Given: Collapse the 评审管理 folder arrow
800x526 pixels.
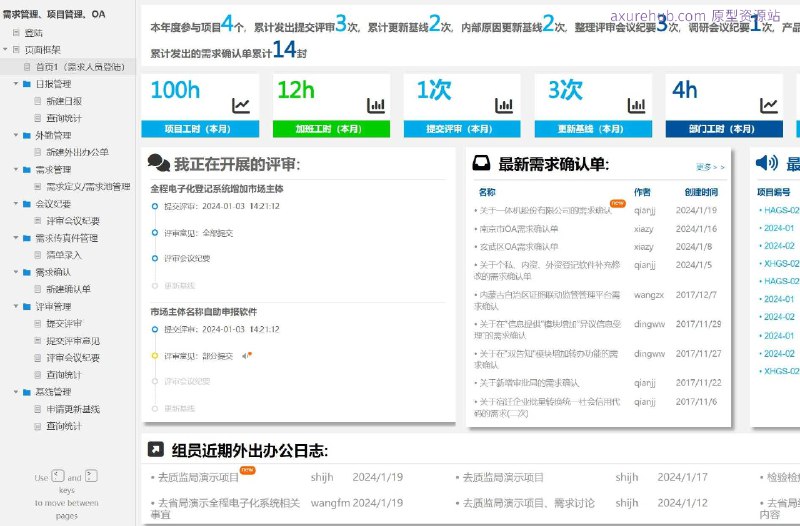Looking at the screenshot, I should 16,306.
